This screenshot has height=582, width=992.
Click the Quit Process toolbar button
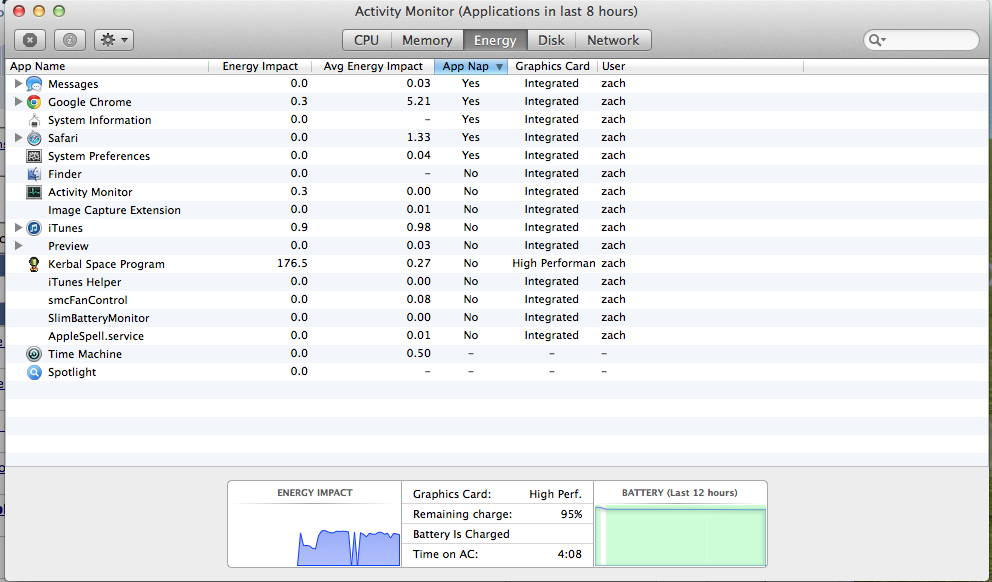coord(30,40)
